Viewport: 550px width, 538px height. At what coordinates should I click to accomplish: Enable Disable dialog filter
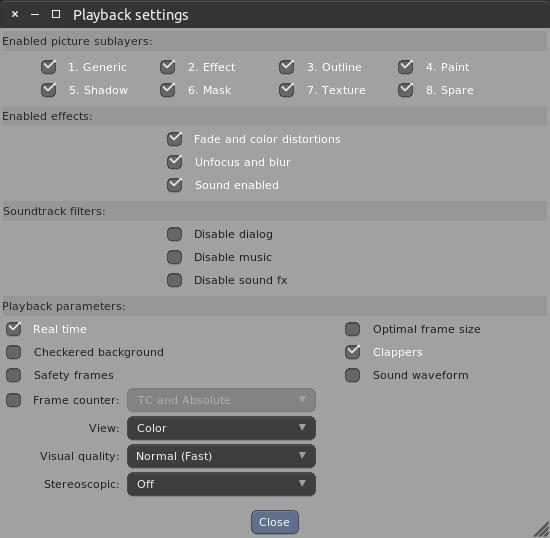pos(174,234)
